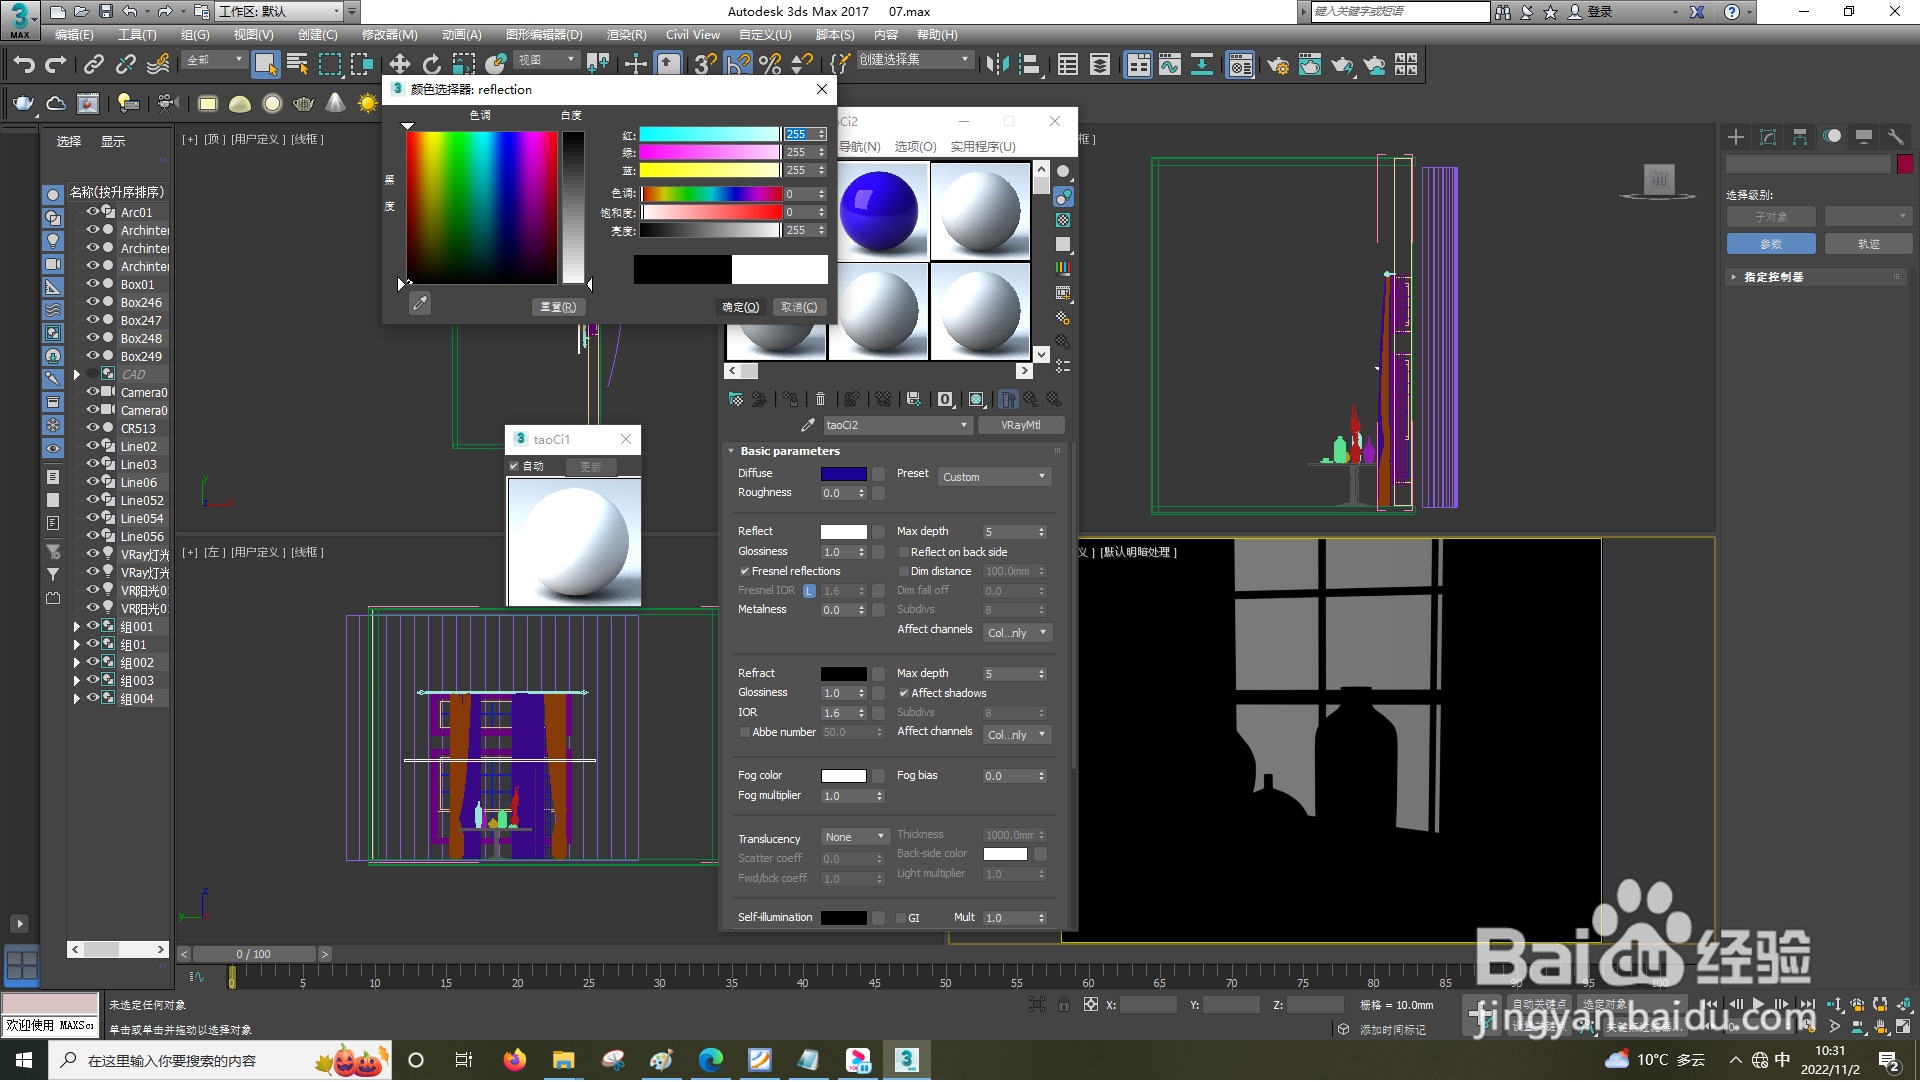Choose the Select Object arrow tool

coord(265,65)
